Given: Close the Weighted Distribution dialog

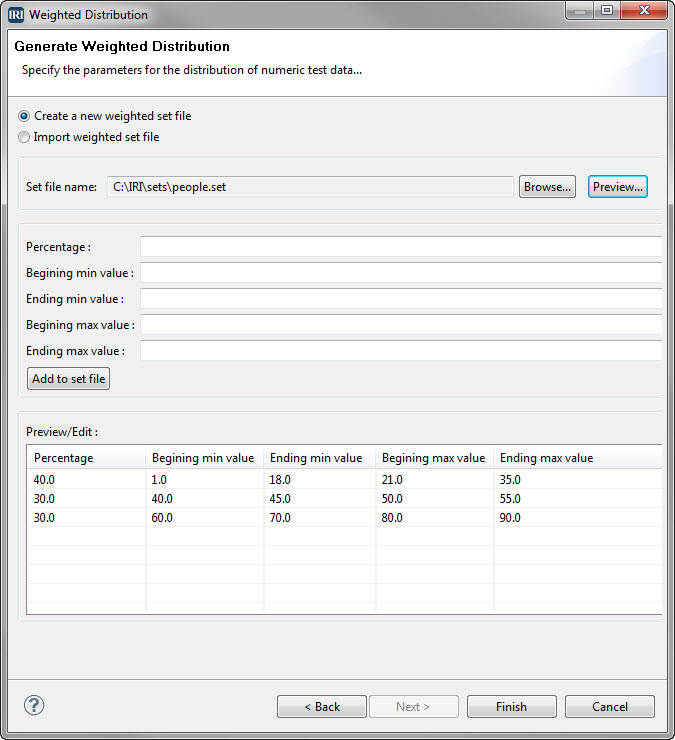Looking at the screenshot, I should point(644,10).
